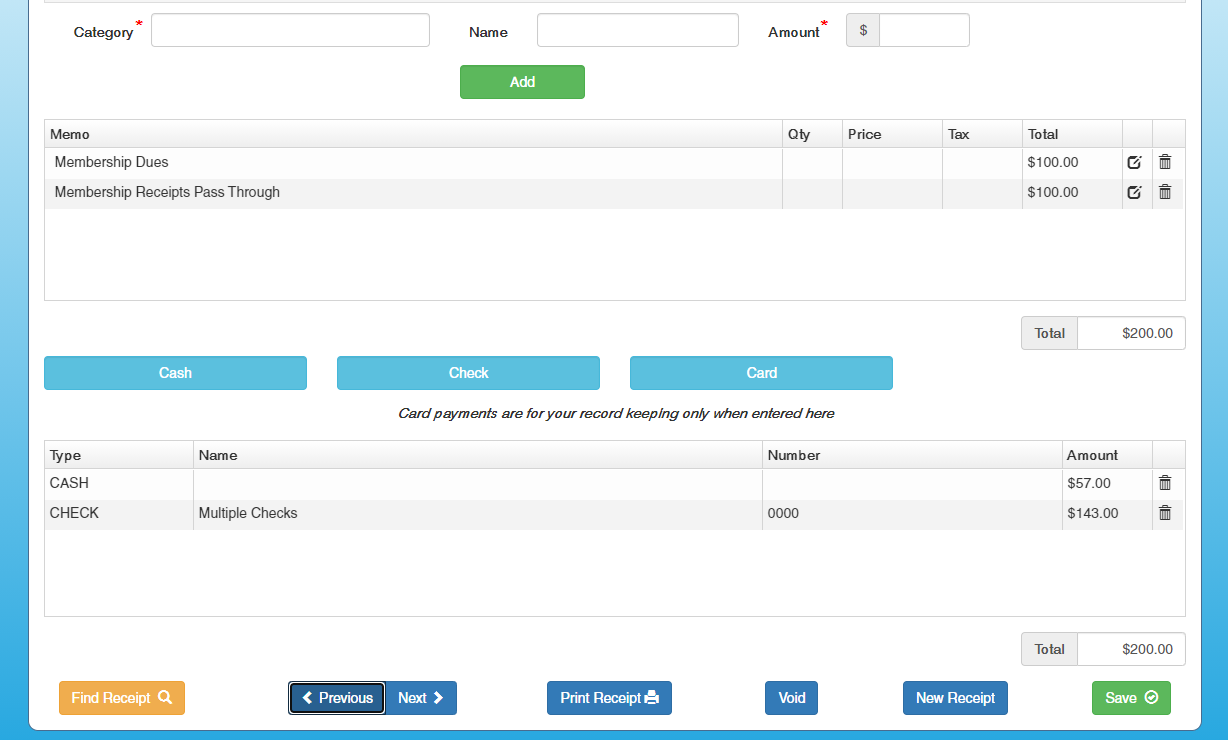Screen dimensions: 1228x740
Task: Print the current receipt
Action: click(609, 698)
